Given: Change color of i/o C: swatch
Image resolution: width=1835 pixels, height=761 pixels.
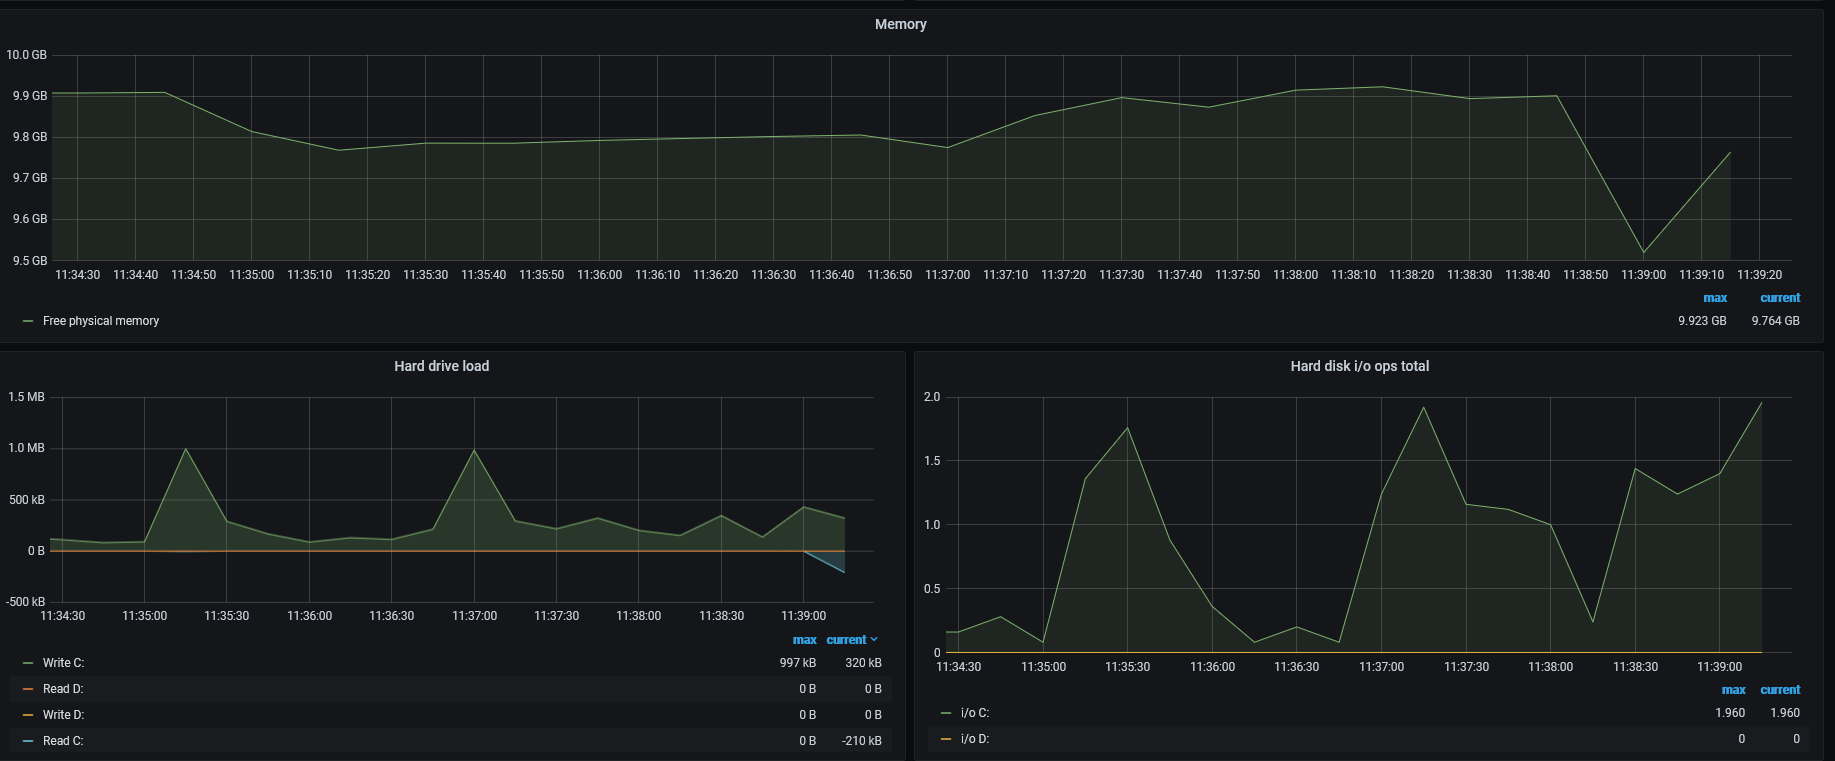Looking at the screenshot, I should [946, 713].
